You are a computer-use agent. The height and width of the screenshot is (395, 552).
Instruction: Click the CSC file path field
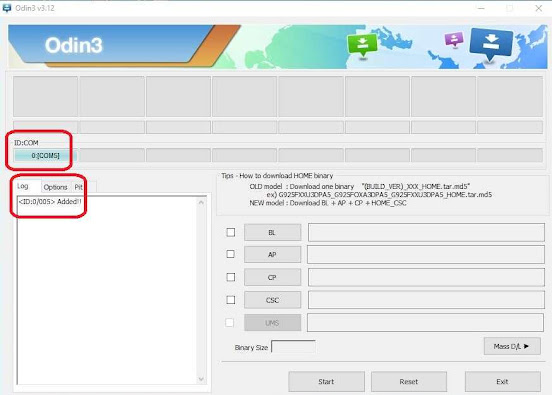pos(426,300)
